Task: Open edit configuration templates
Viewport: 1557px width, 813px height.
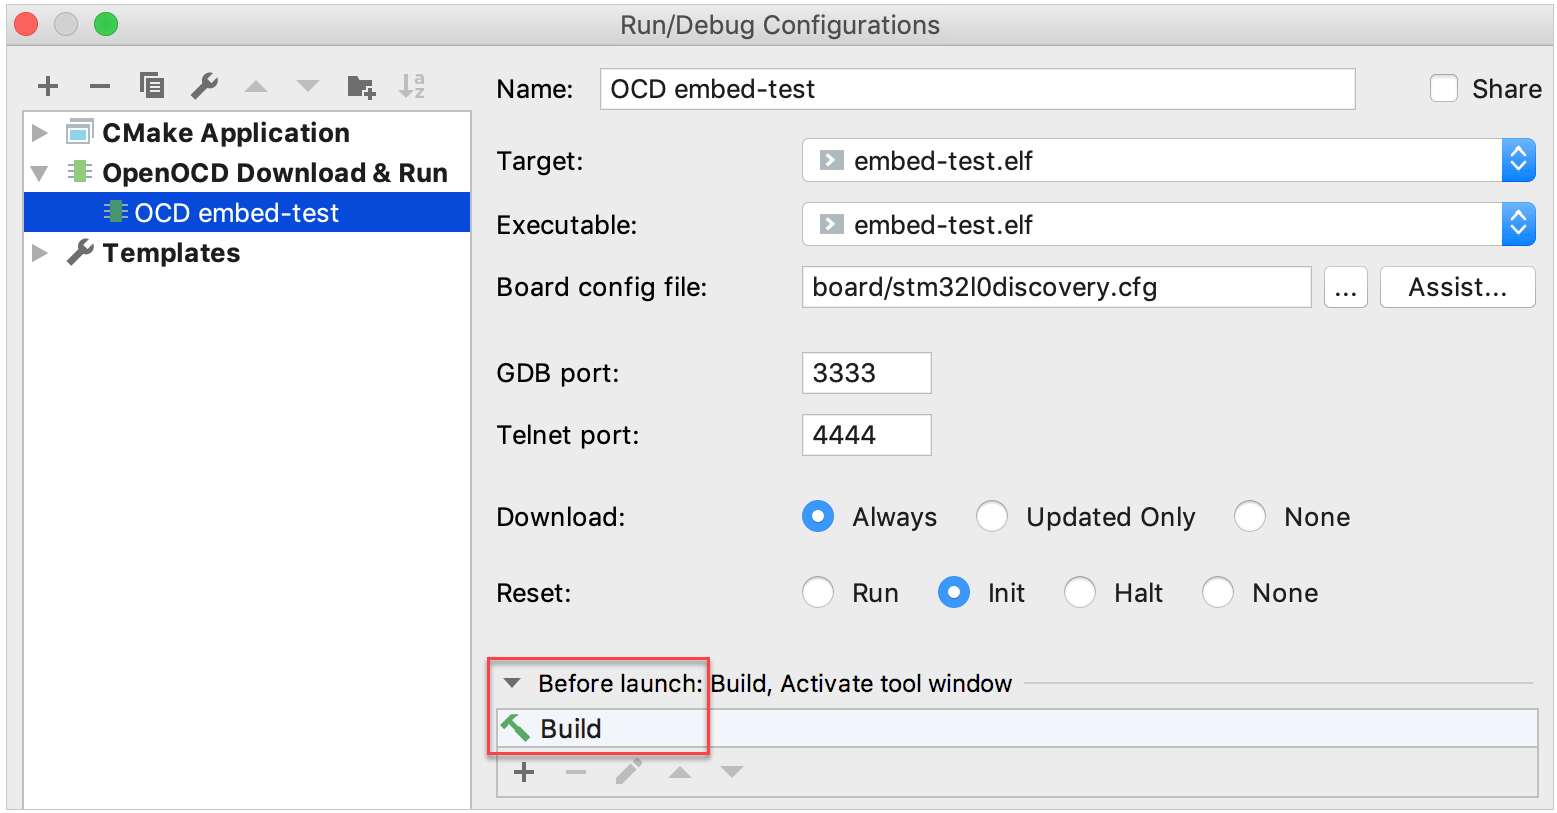Action: tap(204, 86)
